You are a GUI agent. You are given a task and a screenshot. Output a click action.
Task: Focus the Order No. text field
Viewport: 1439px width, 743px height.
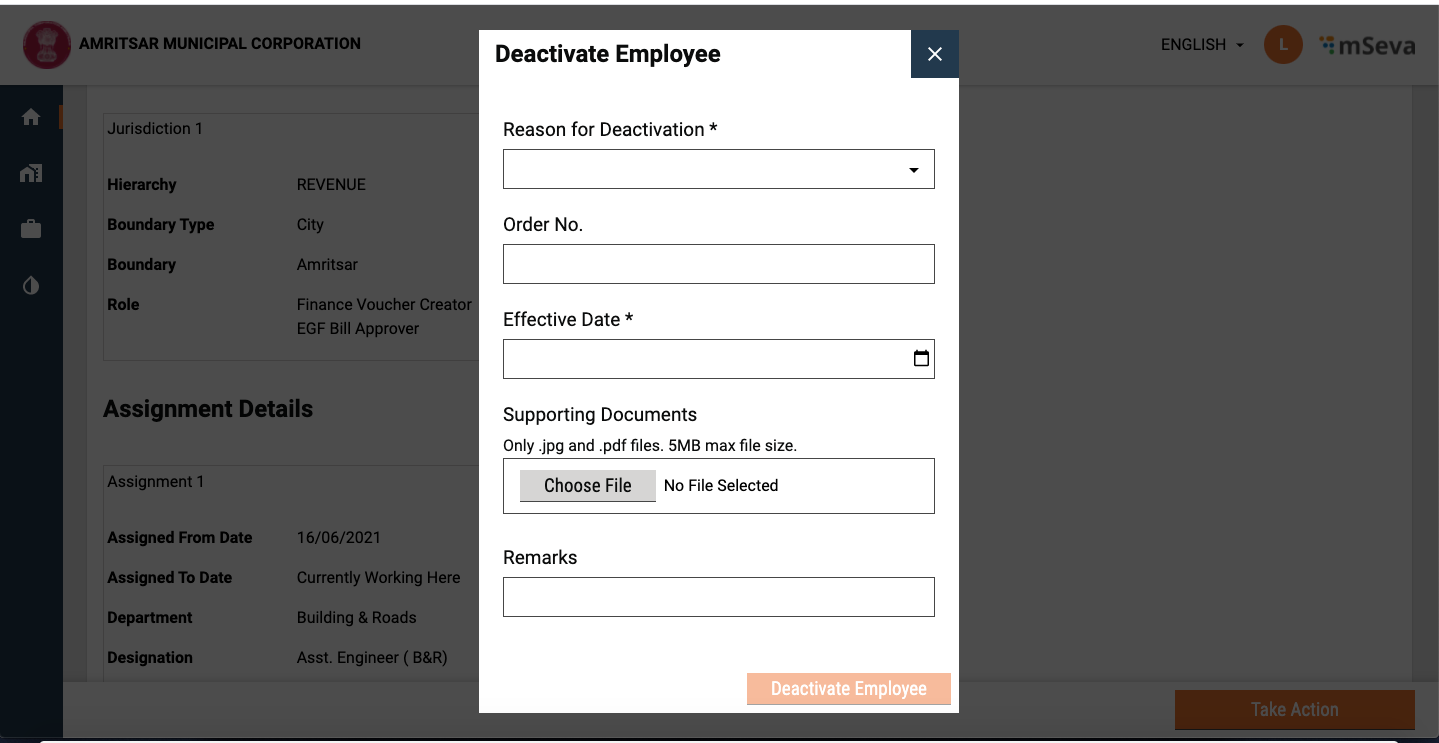(x=718, y=264)
